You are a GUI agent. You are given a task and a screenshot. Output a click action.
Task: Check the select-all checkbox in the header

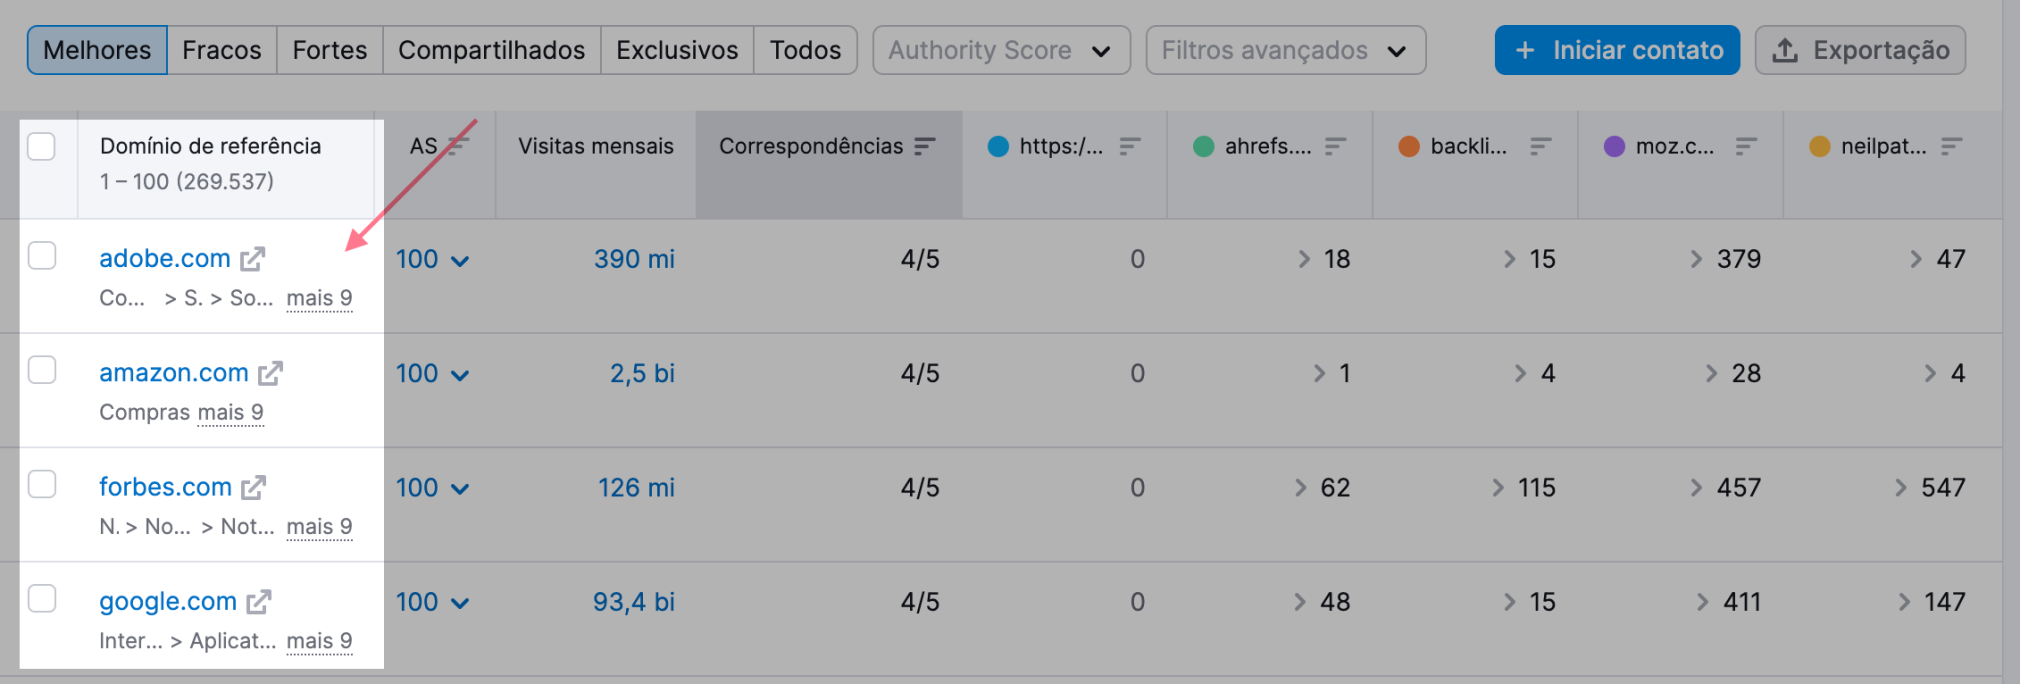coord(42,146)
